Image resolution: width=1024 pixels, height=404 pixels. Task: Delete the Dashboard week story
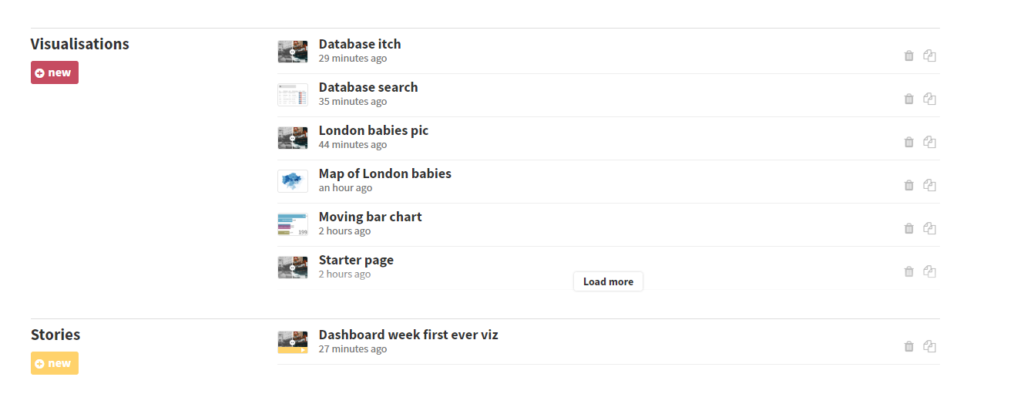[909, 346]
